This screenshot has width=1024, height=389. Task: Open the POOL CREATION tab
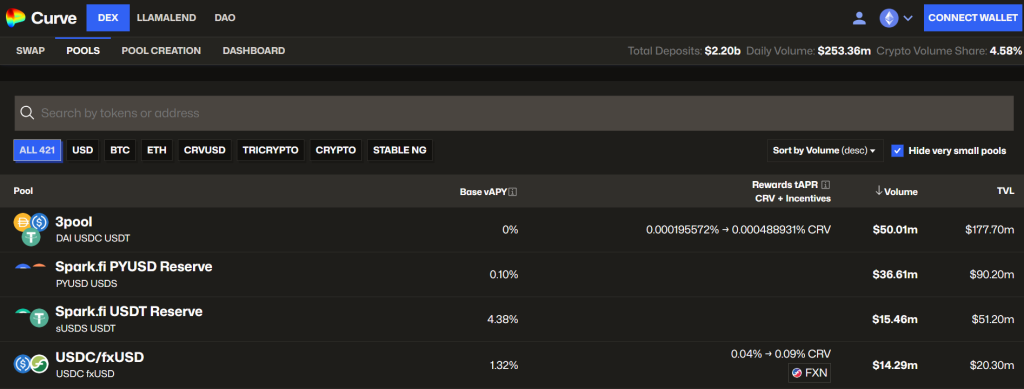point(161,50)
